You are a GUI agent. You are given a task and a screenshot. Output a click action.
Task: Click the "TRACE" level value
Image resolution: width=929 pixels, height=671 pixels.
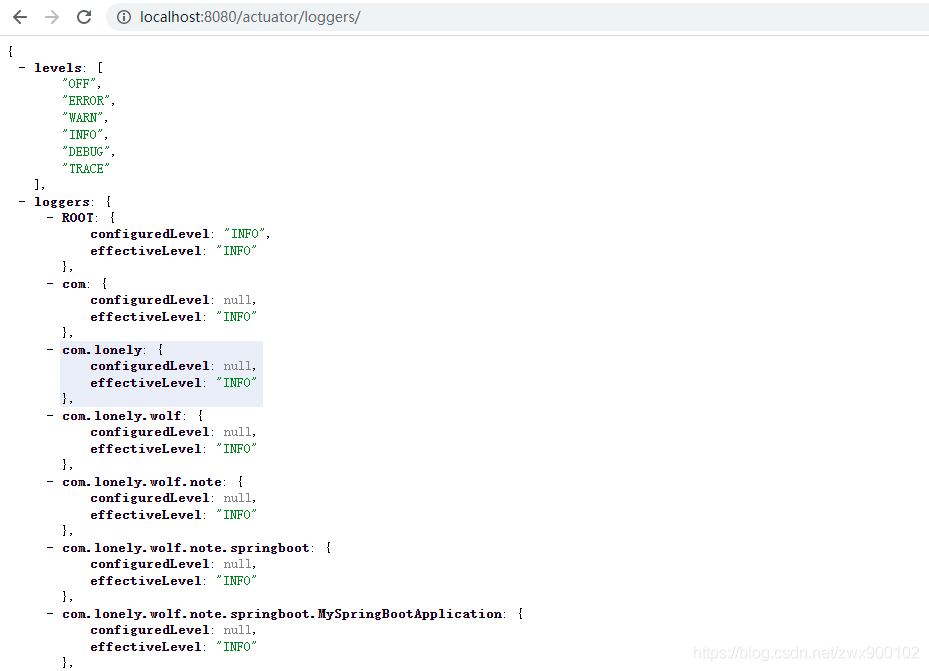coord(86,169)
